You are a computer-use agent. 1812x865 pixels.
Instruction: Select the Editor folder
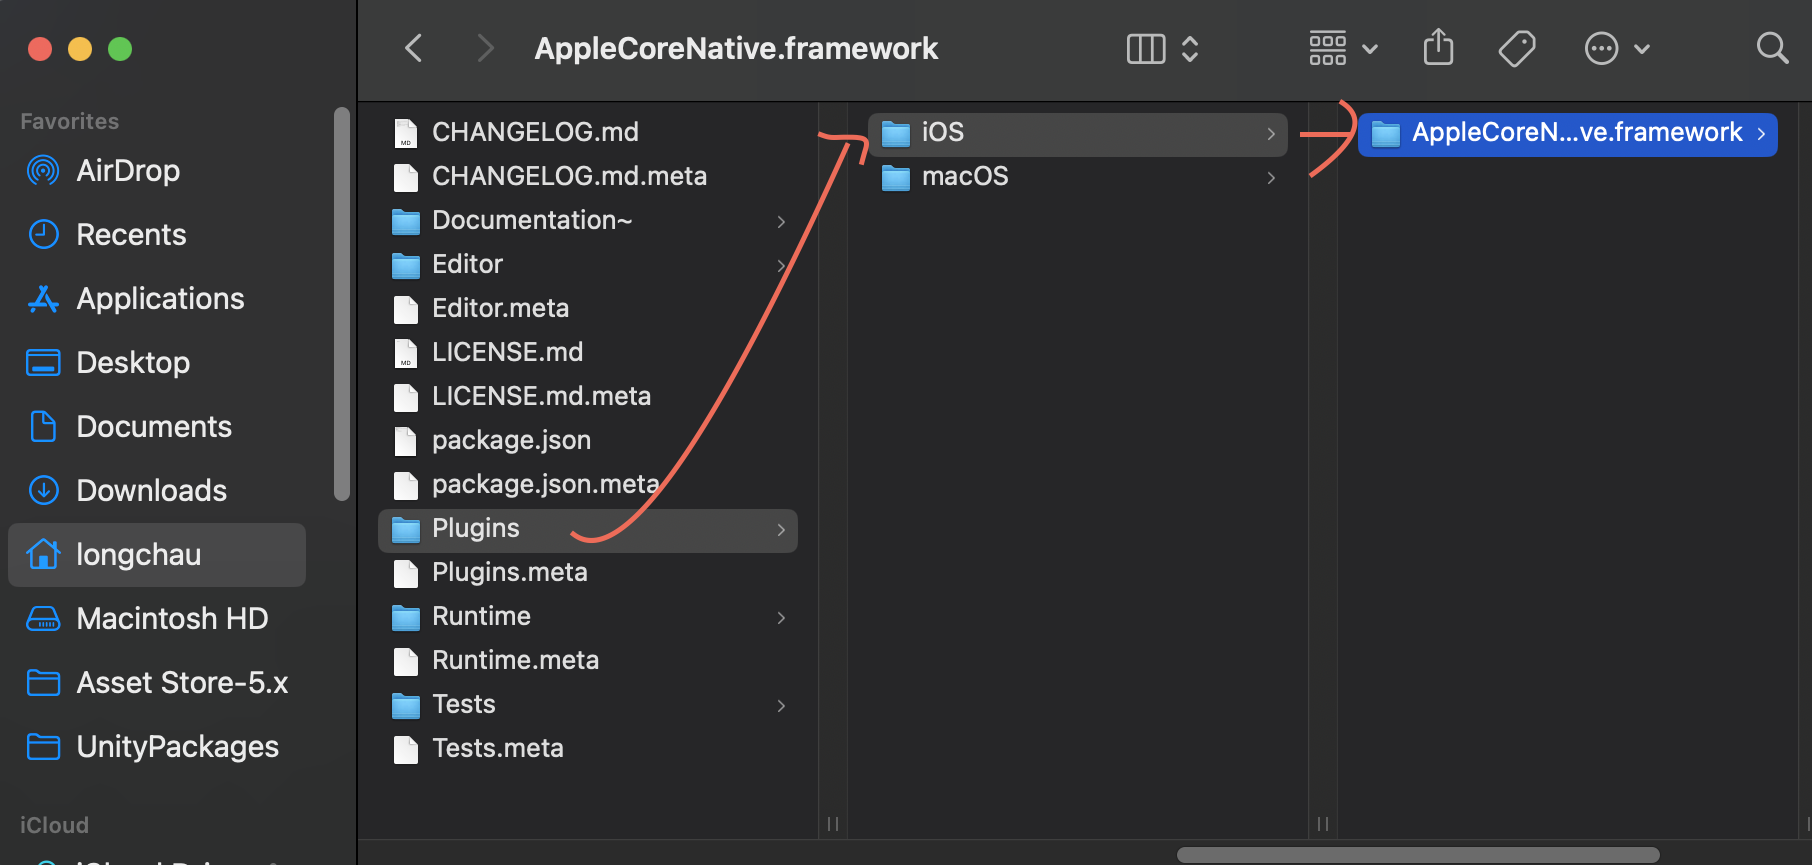588,264
